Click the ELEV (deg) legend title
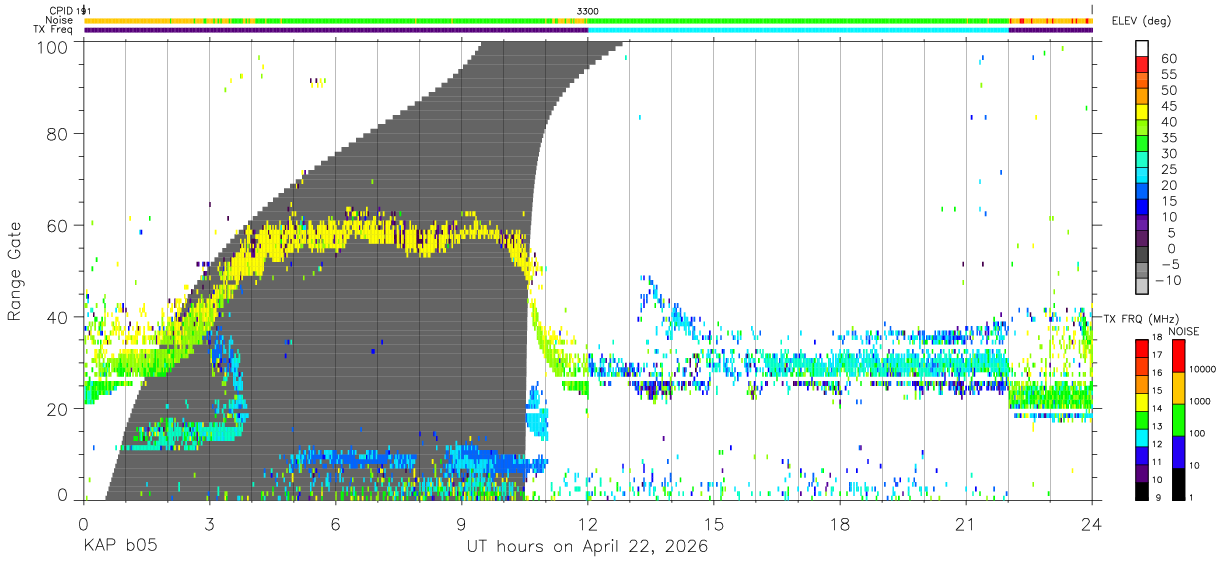1228x567 pixels. coord(1142,20)
